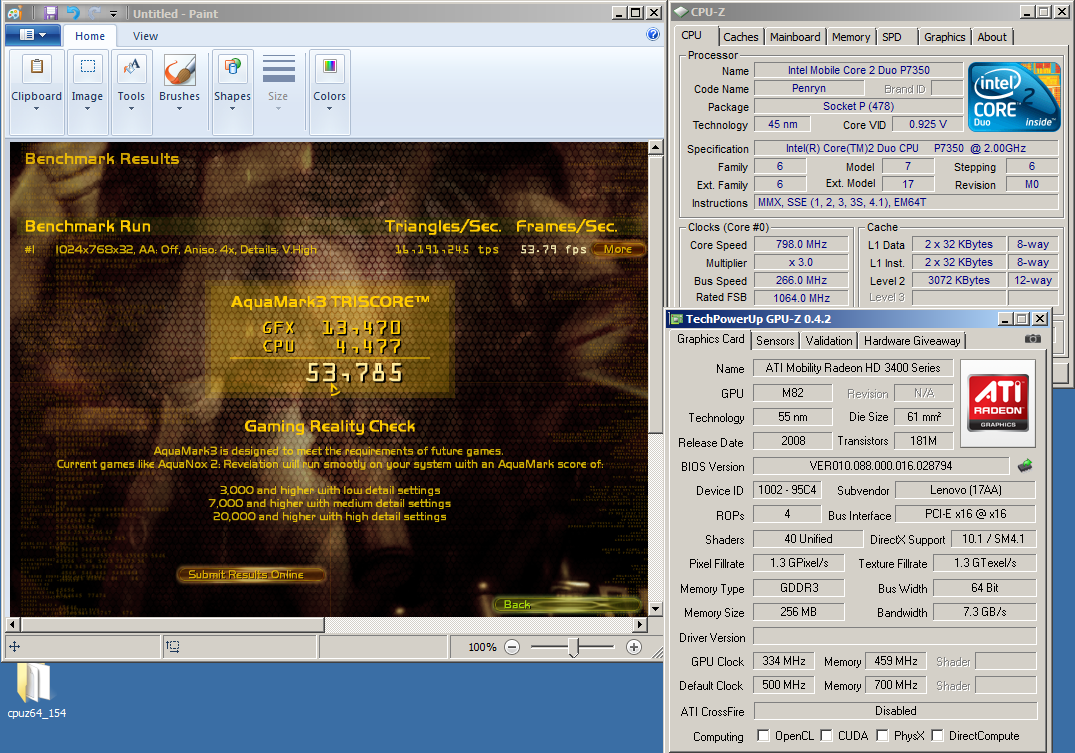Click the Paint horizontal scrollbar right arrow
Viewport: 1075px width, 753px height.
(x=640, y=624)
